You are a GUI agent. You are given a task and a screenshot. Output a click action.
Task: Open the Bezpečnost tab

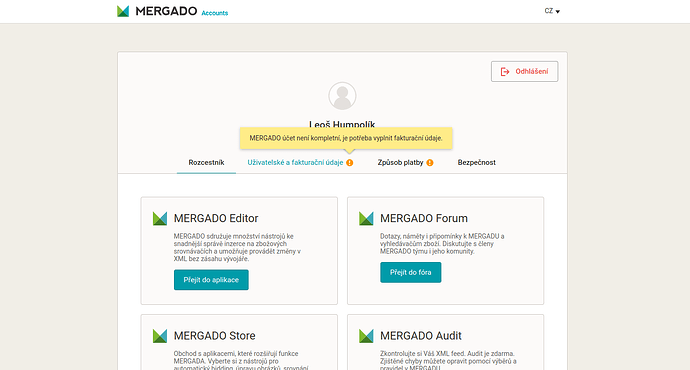[476, 162]
